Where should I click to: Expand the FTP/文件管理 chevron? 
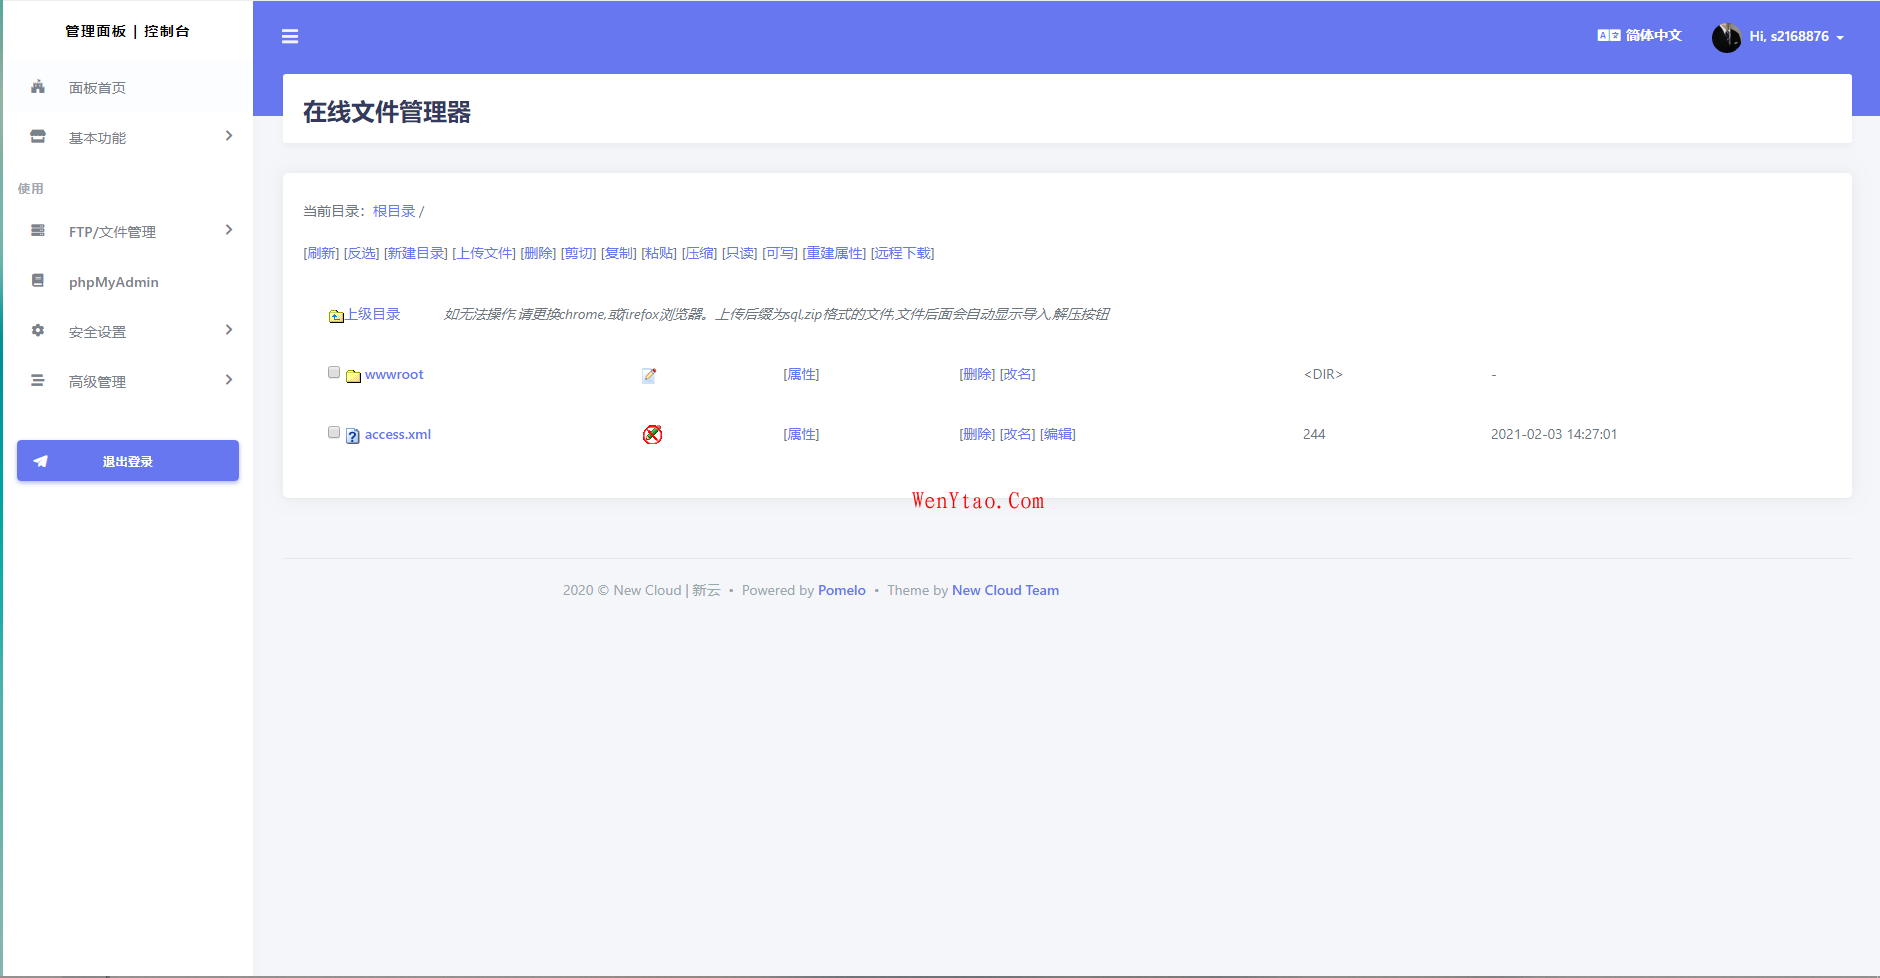(229, 230)
